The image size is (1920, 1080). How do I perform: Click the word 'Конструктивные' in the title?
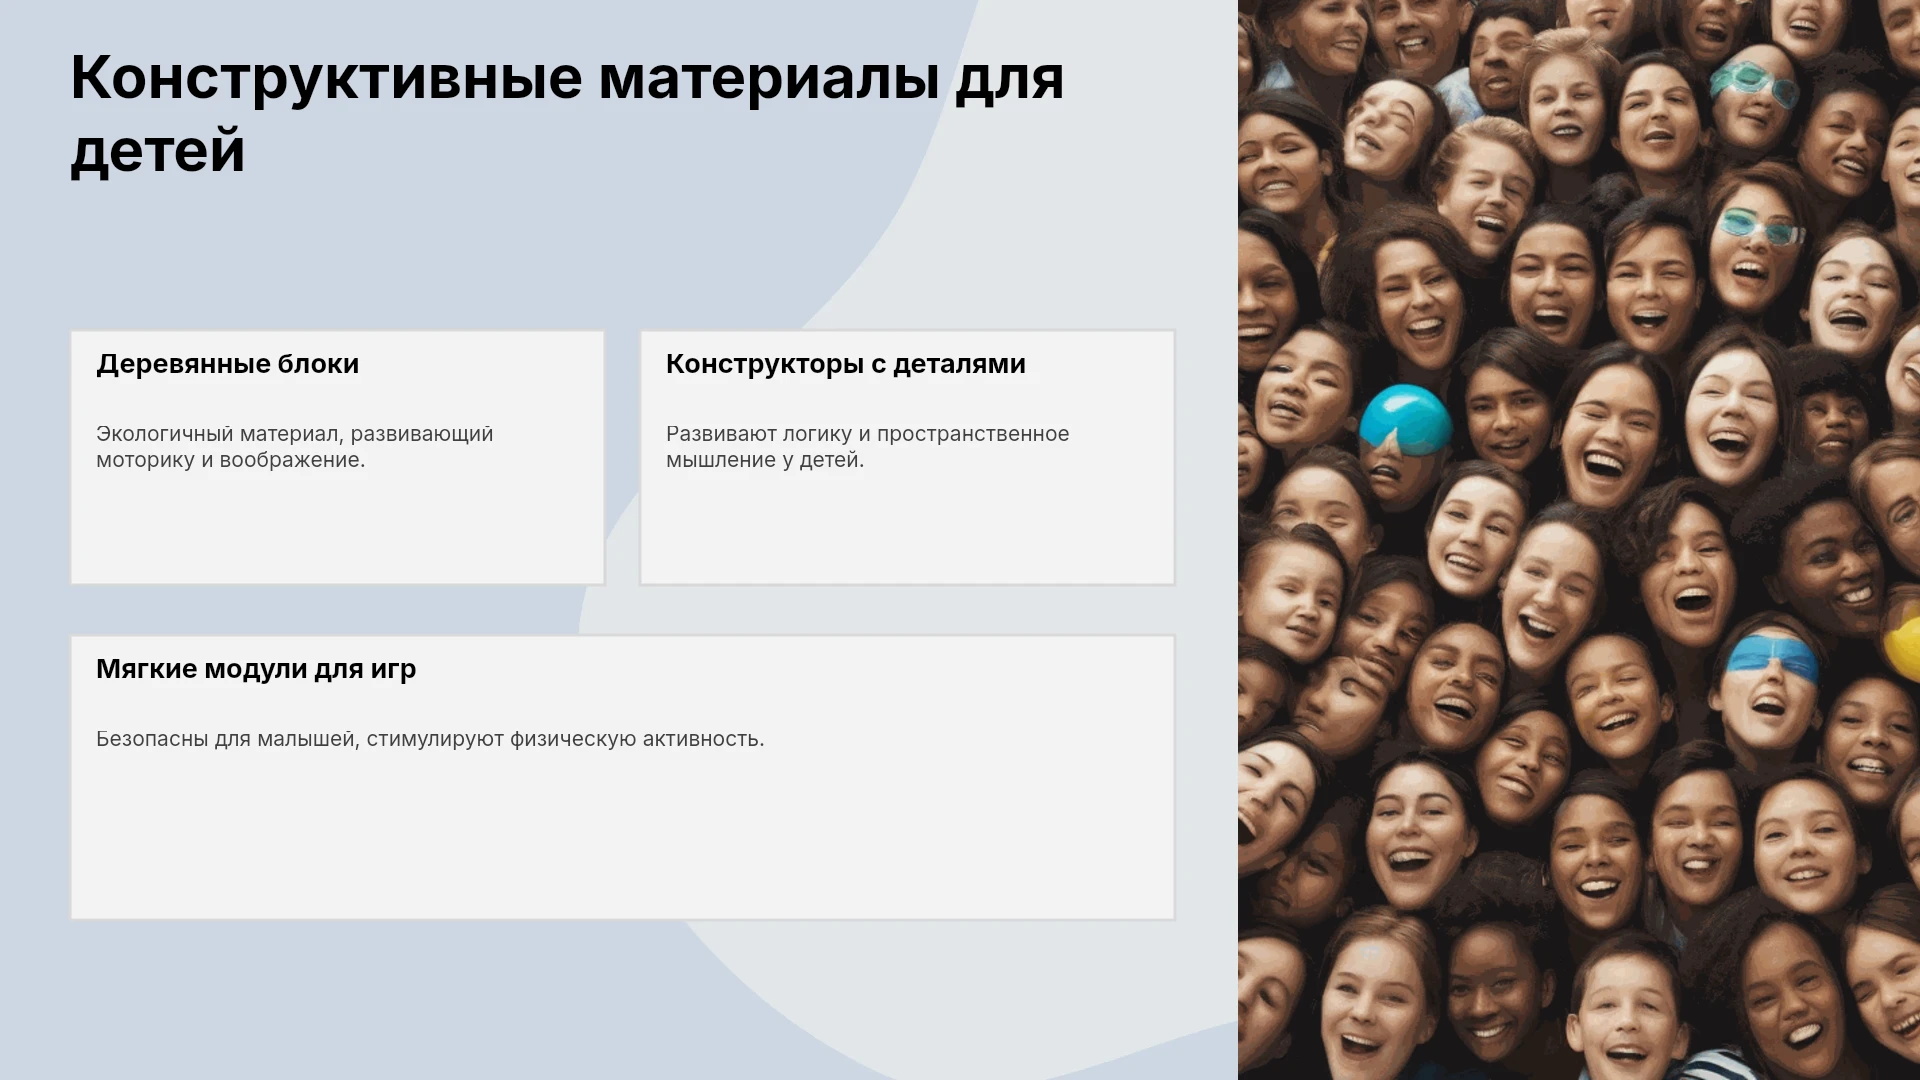[326, 78]
